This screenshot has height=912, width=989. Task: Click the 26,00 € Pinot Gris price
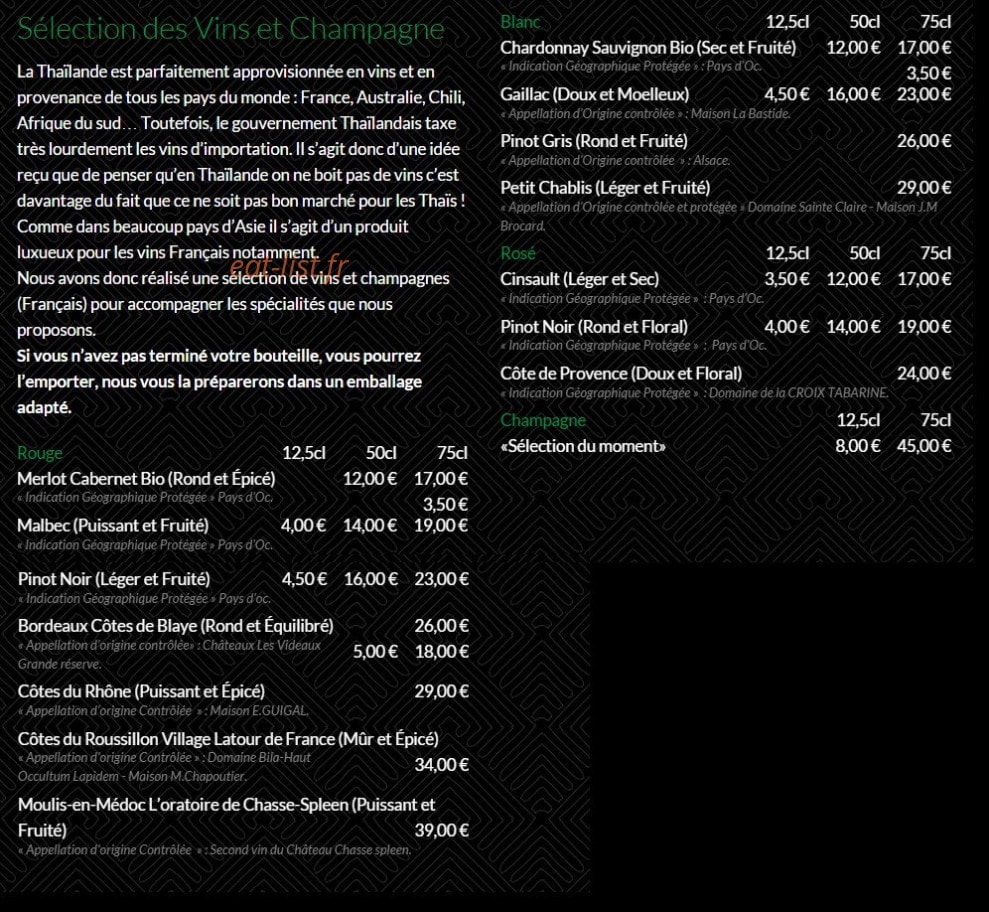coord(924,141)
